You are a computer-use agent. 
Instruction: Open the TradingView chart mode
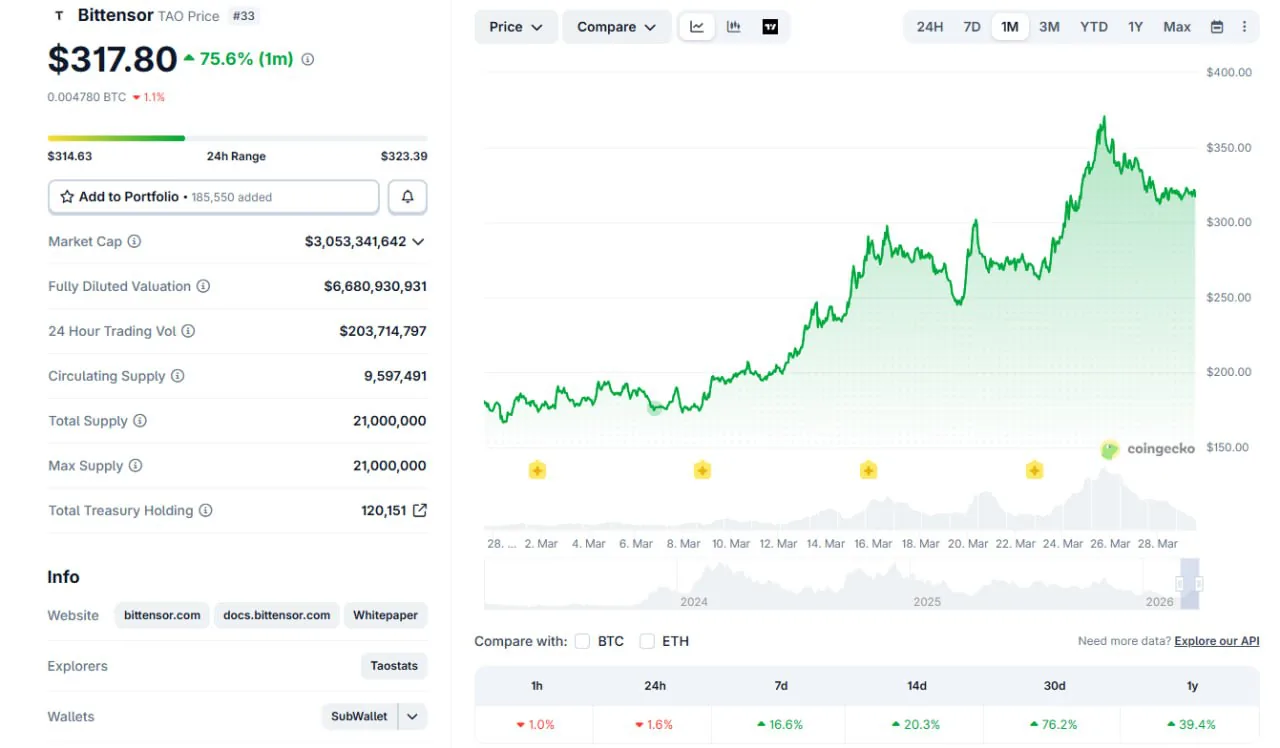coord(769,27)
